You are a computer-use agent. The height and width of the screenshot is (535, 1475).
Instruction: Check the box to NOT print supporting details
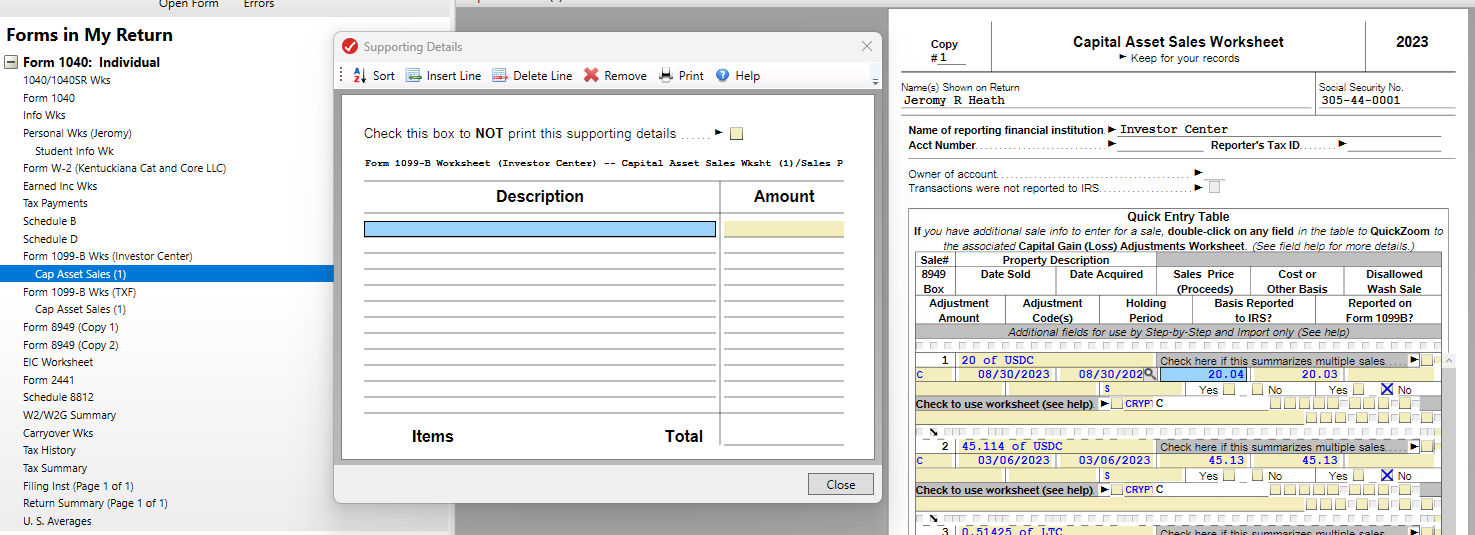(737, 134)
